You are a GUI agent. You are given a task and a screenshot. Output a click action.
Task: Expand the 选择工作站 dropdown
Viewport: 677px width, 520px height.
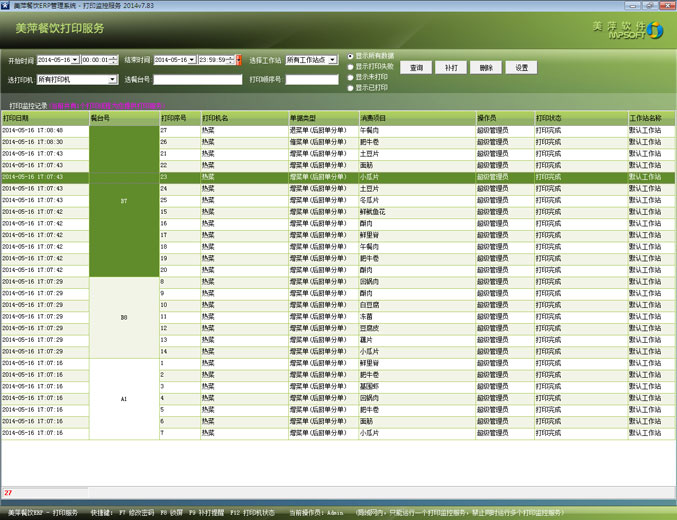point(332,60)
